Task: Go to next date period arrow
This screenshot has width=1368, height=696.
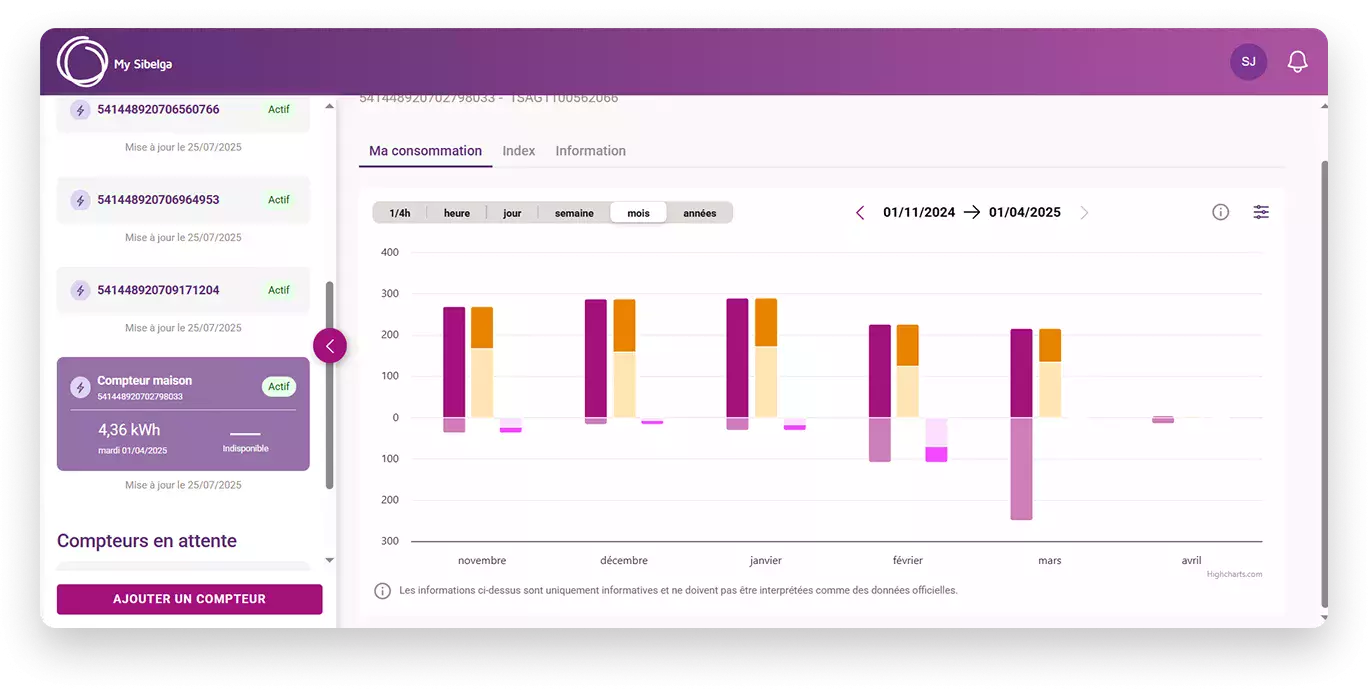Action: click(x=1085, y=213)
